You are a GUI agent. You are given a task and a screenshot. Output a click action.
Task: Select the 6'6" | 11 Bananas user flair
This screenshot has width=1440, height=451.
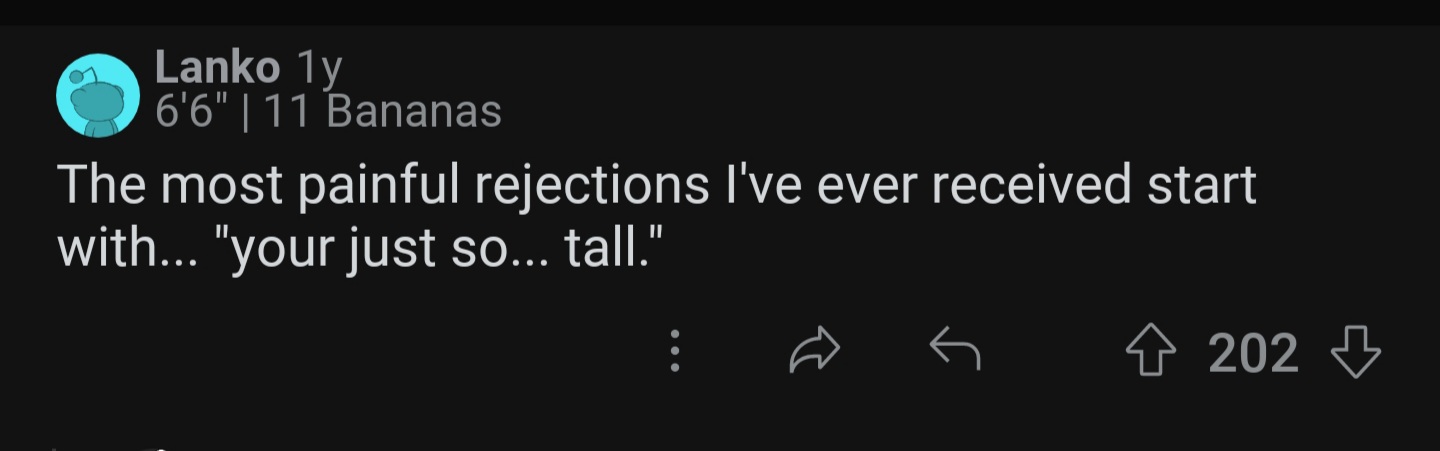[x=328, y=112]
